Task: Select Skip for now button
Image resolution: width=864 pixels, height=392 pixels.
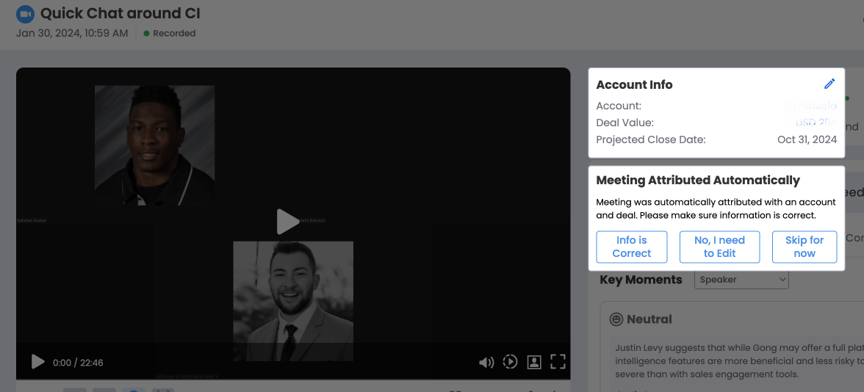Action: point(804,247)
